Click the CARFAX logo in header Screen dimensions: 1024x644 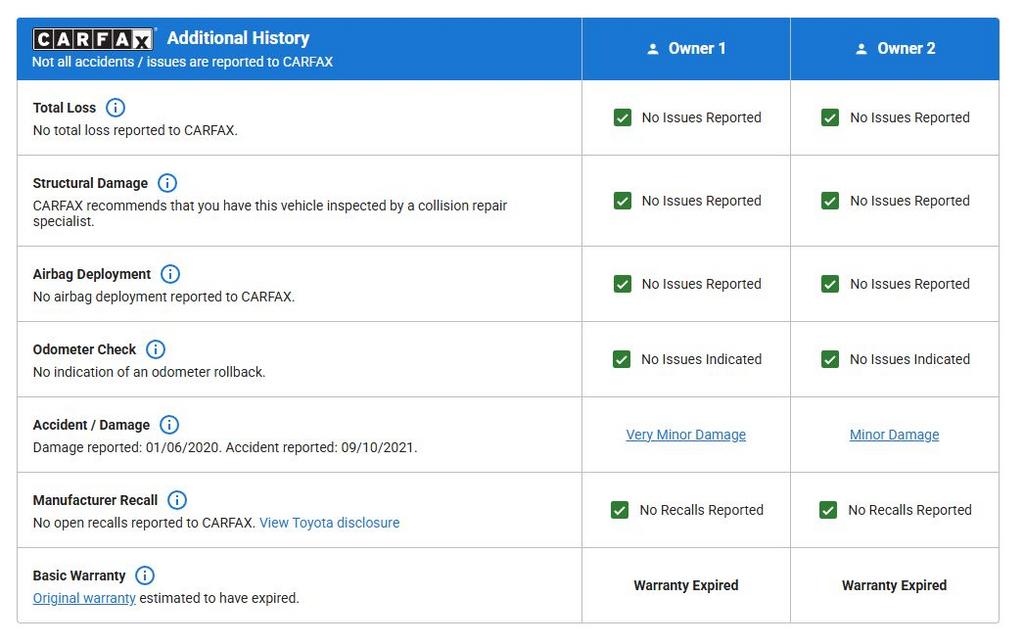click(x=93, y=39)
